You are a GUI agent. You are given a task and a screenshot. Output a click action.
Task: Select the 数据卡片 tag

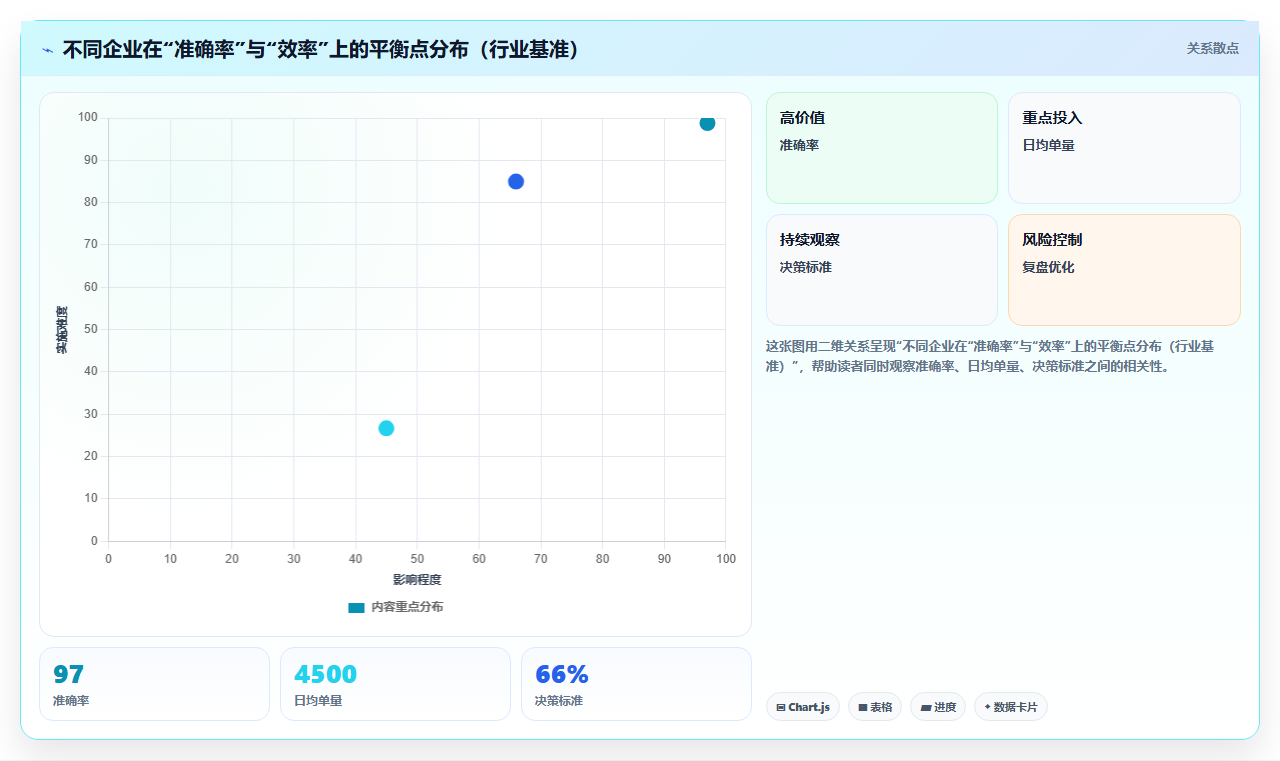[x=1011, y=707]
